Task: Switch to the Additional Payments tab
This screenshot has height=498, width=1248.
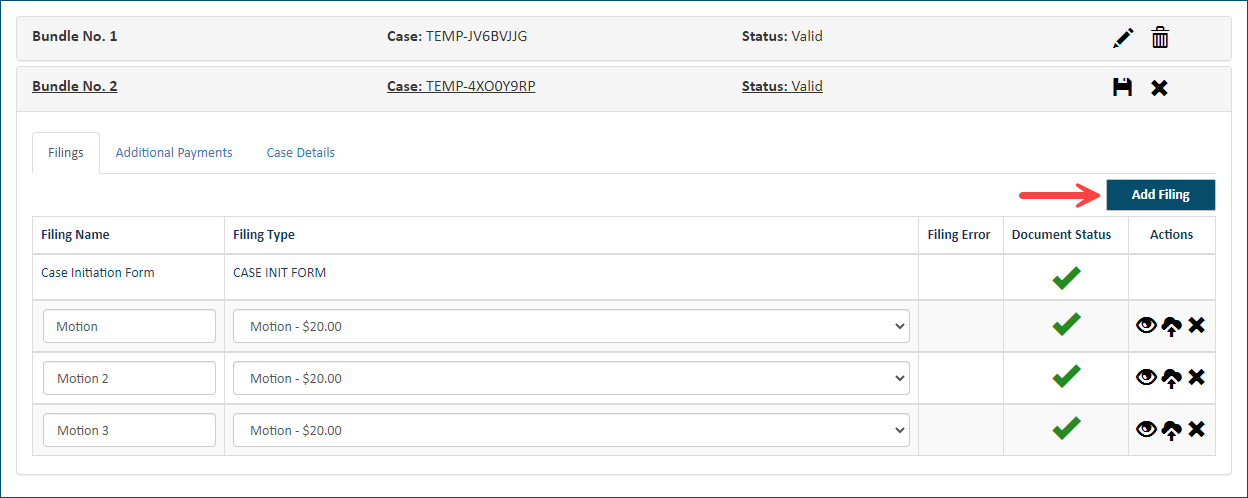Action: pyautogui.click(x=174, y=153)
